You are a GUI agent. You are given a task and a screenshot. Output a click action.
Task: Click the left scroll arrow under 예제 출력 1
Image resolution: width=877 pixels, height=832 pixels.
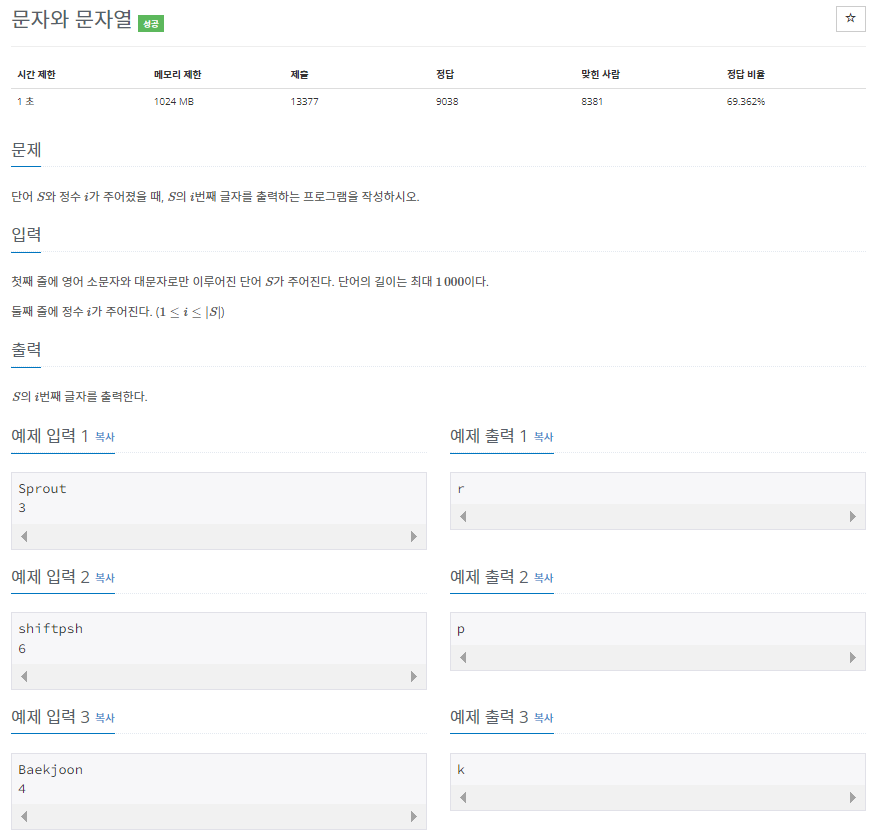point(461,516)
